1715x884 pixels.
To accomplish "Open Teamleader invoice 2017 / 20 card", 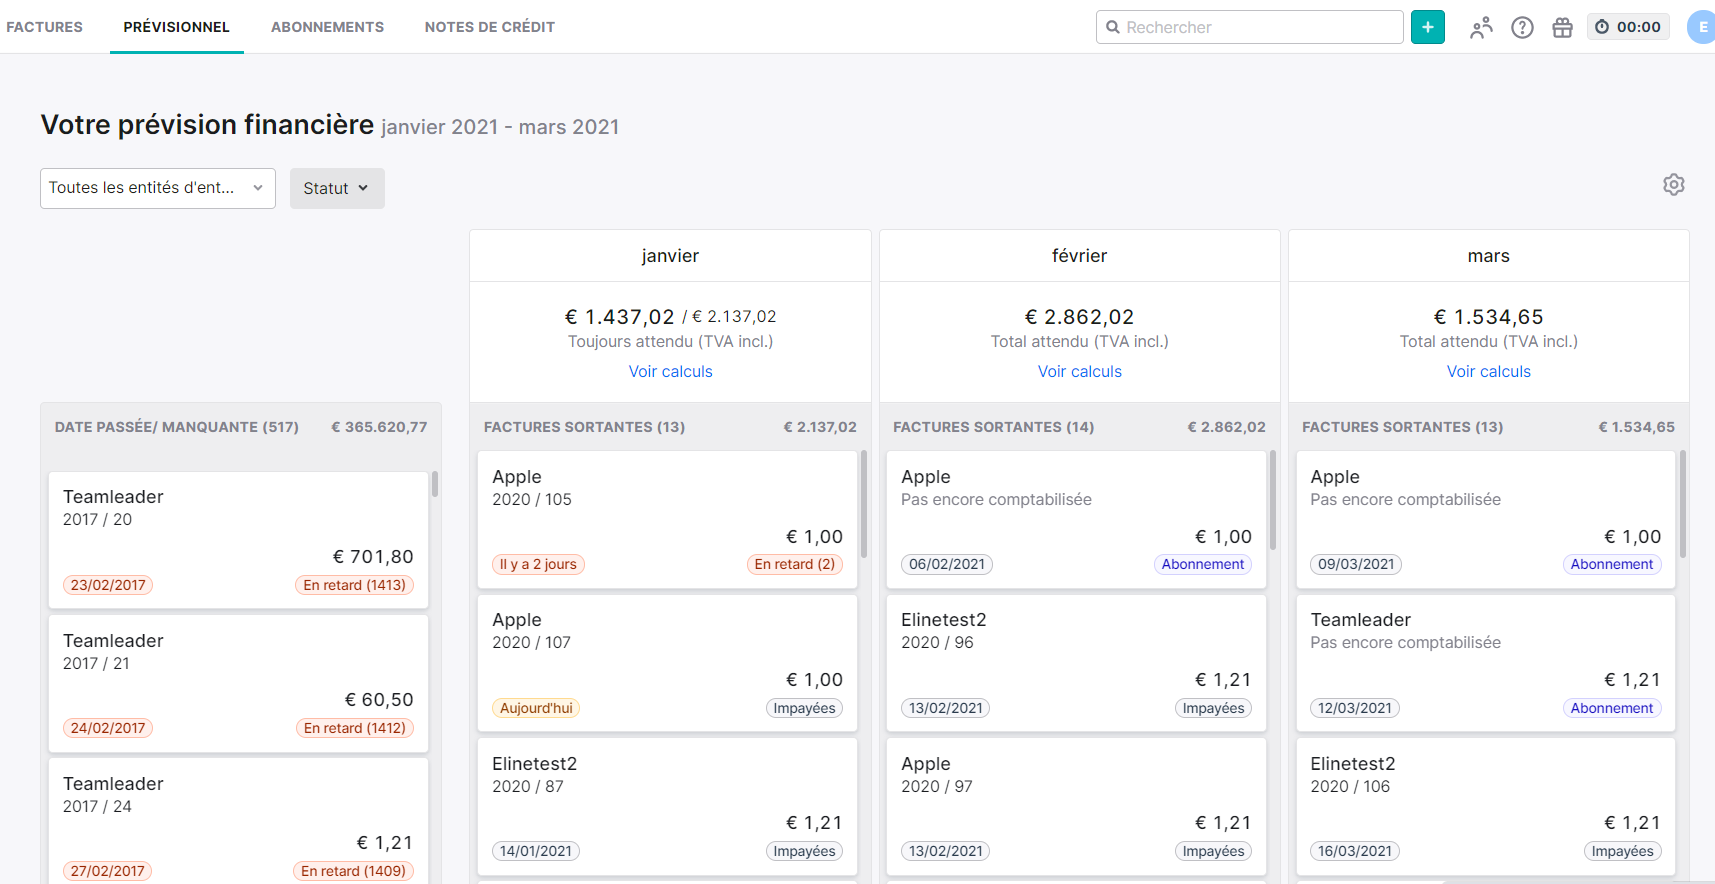I will (238, 540).
